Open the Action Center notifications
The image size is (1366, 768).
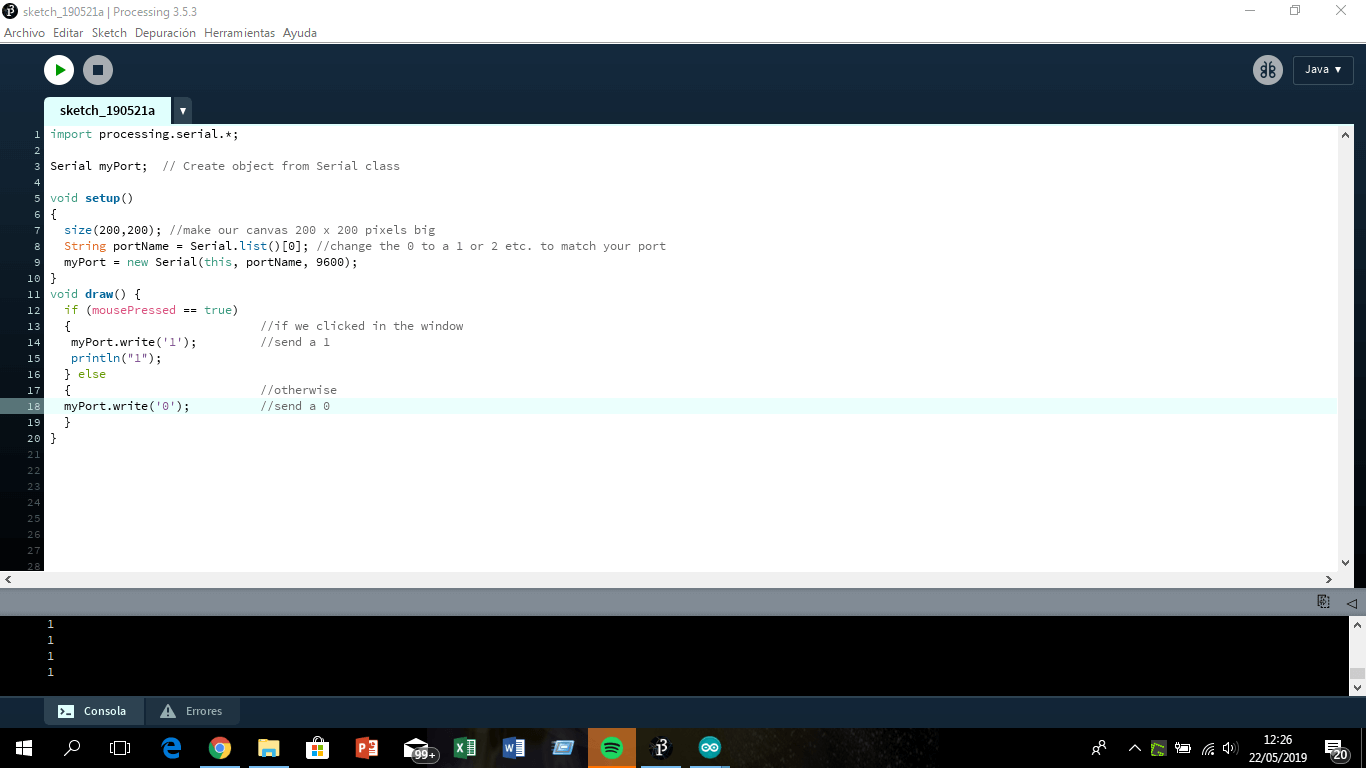click(1337, 749)
